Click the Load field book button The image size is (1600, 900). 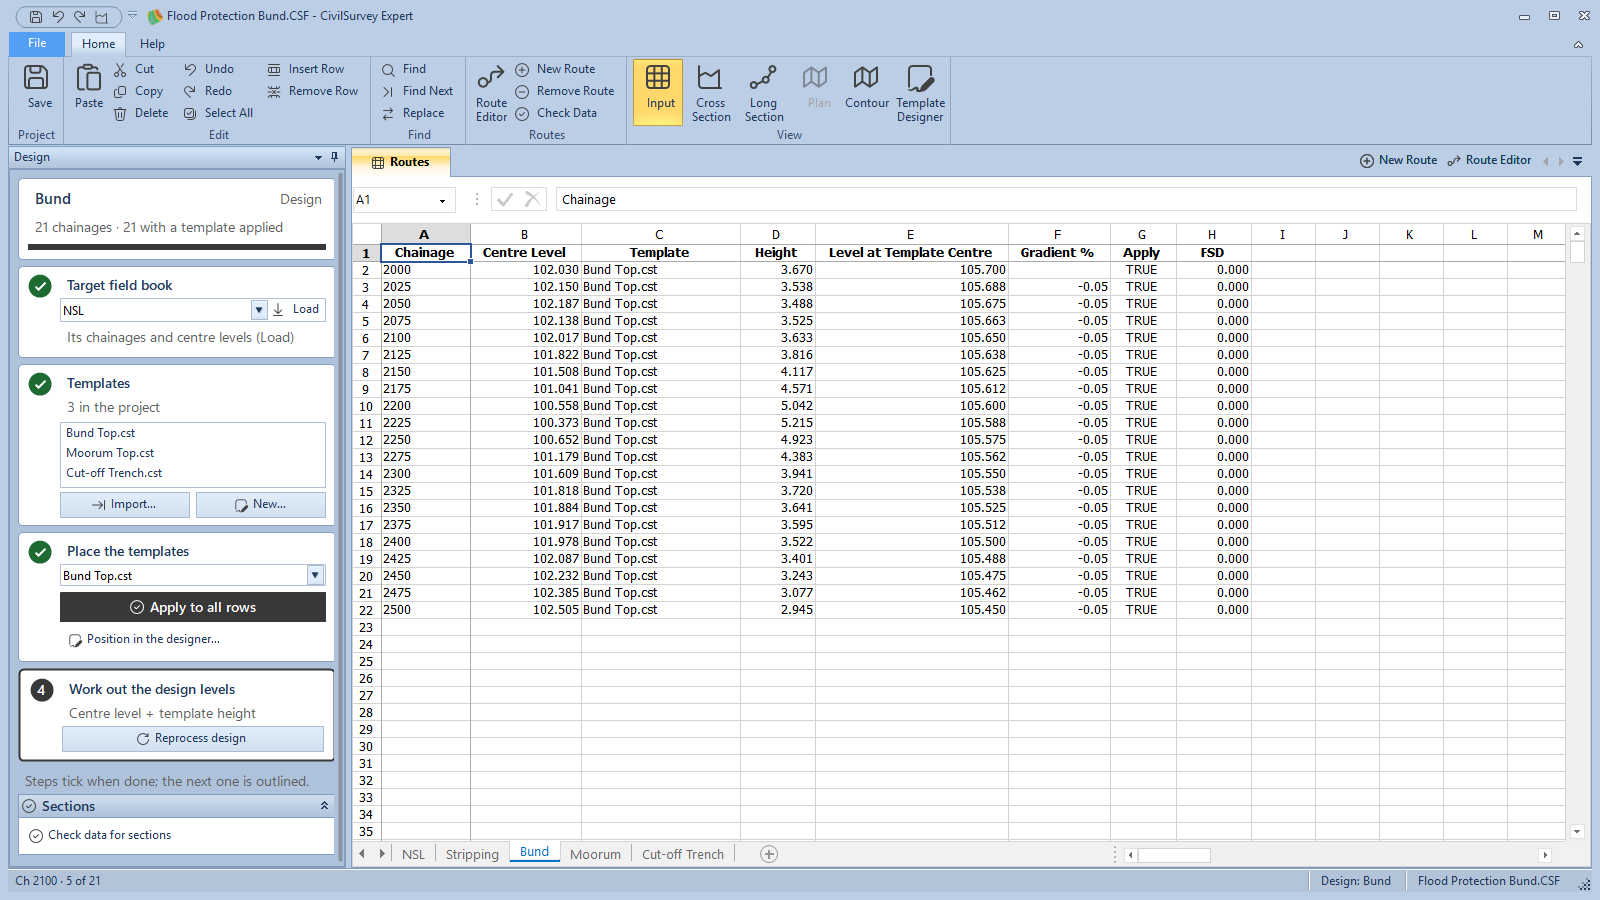(x=297, y=310)
